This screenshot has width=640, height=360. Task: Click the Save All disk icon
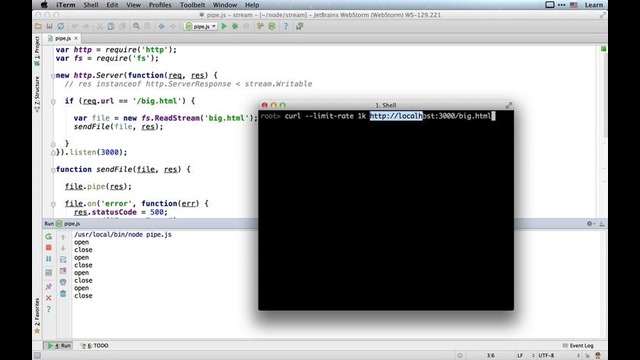pos(49,27)
